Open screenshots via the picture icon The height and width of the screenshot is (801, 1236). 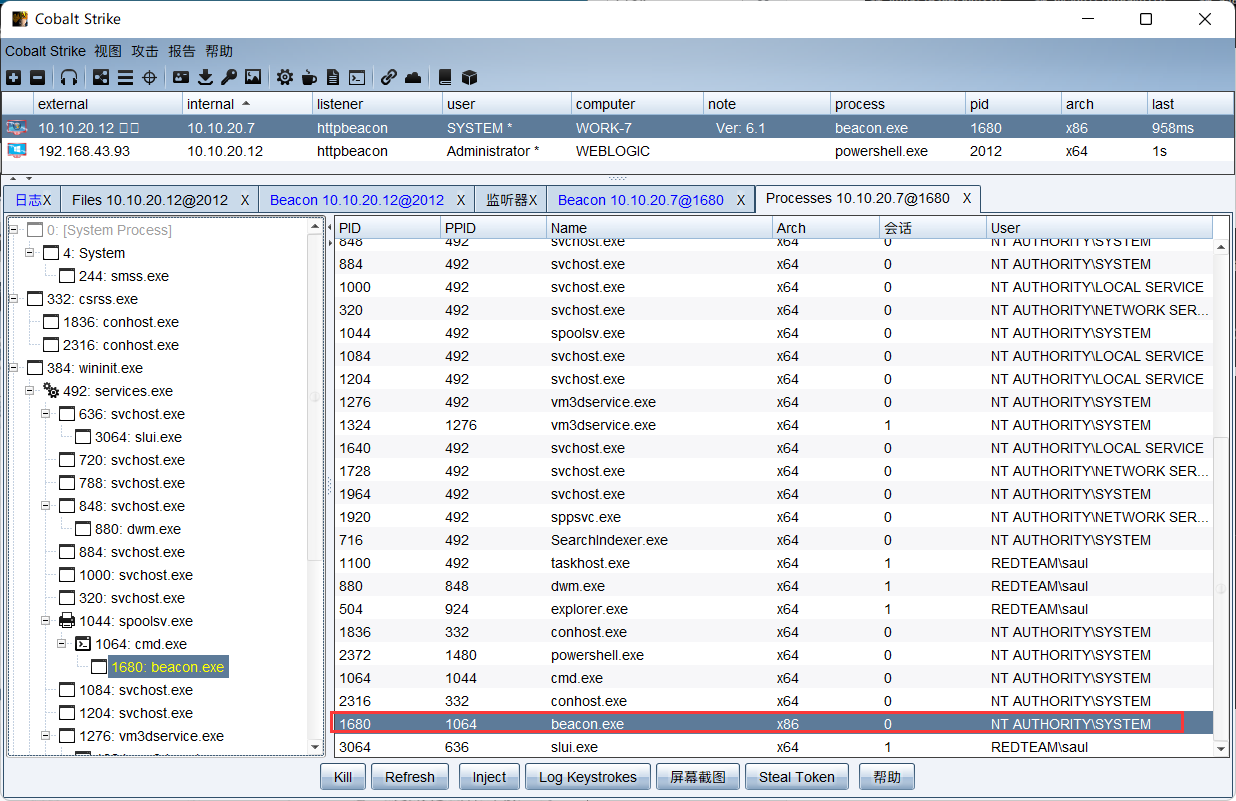click(x=253, y=77)
